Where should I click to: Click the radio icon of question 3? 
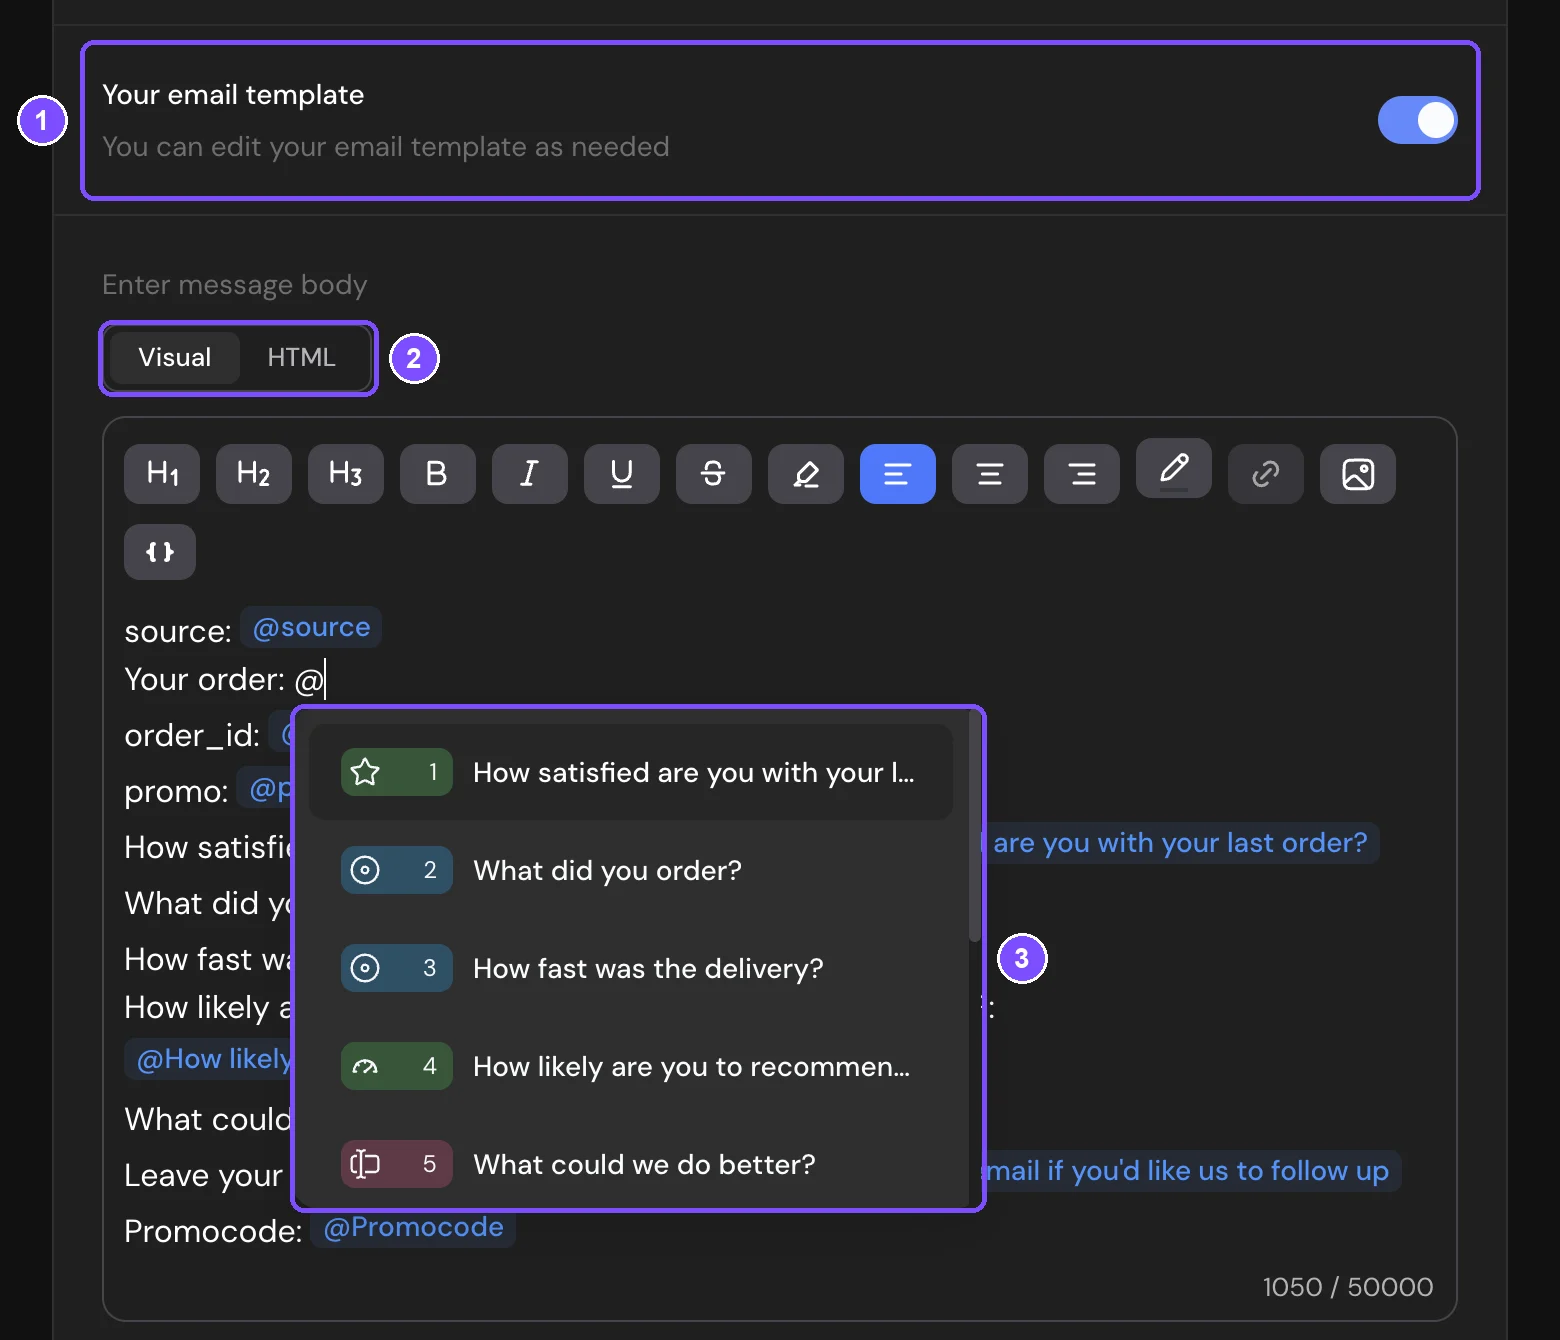[x=365, y=968]
